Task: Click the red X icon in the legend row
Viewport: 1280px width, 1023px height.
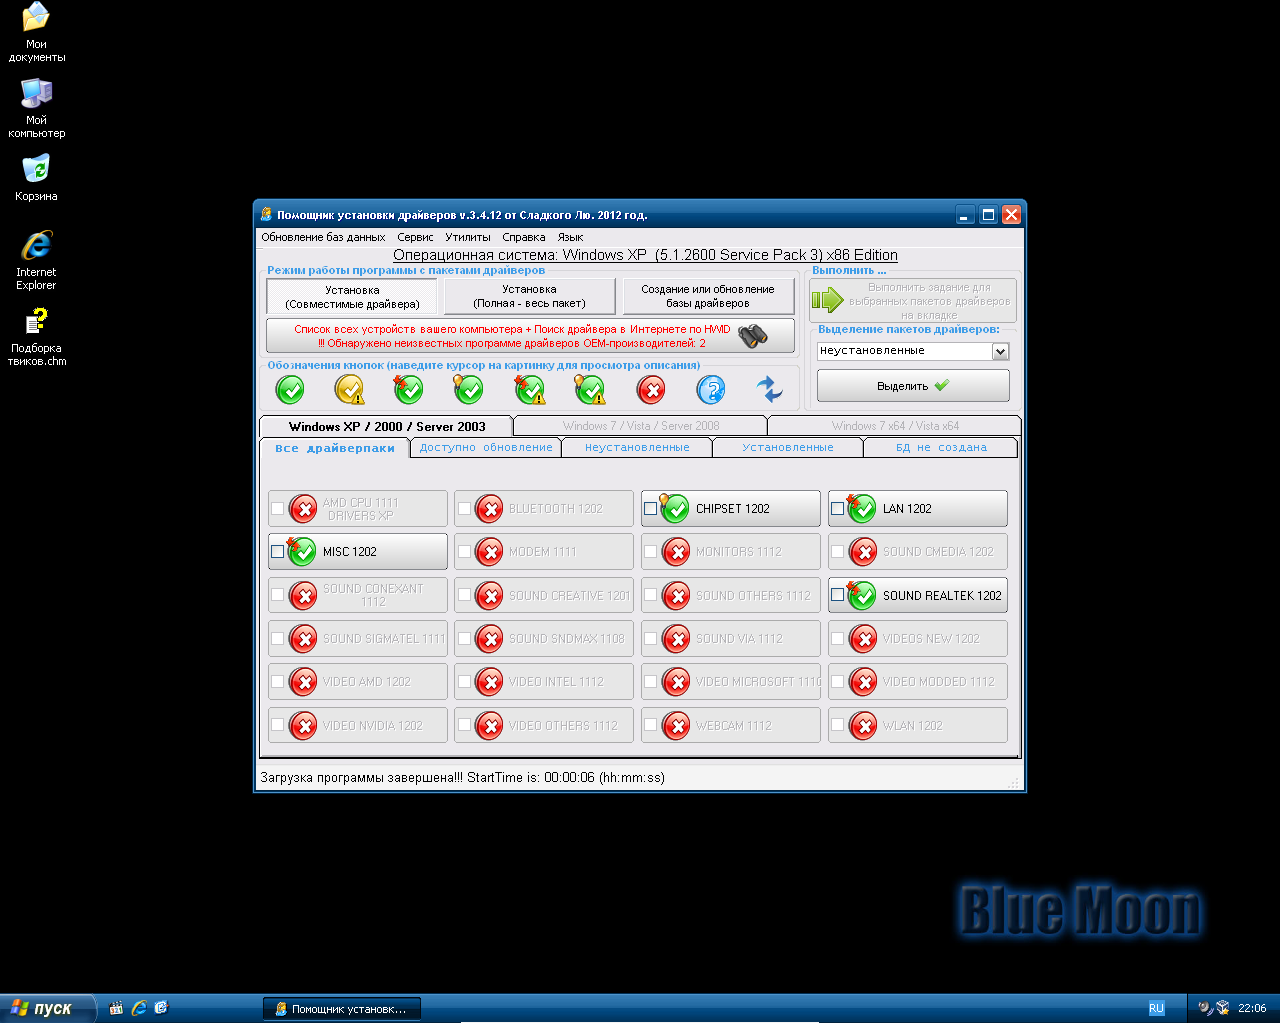Action: (651, 389)
